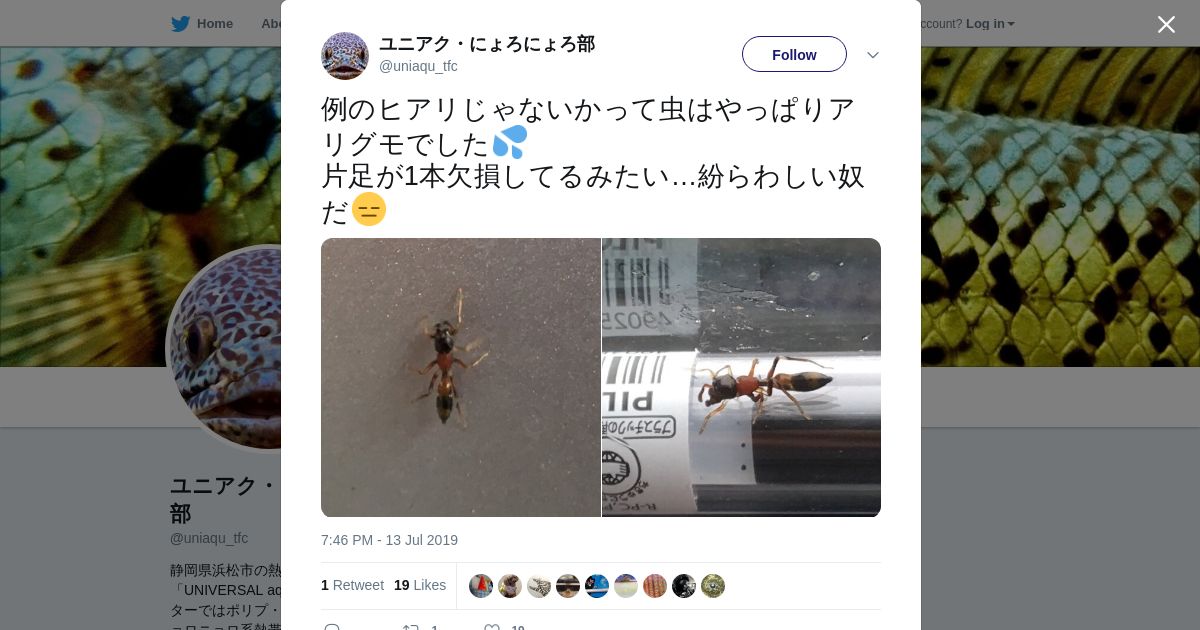The height and width of the screenshot is (630, 1200).
Task: Click the first liker avatar with red hat
Action: [x=481, y=586]
